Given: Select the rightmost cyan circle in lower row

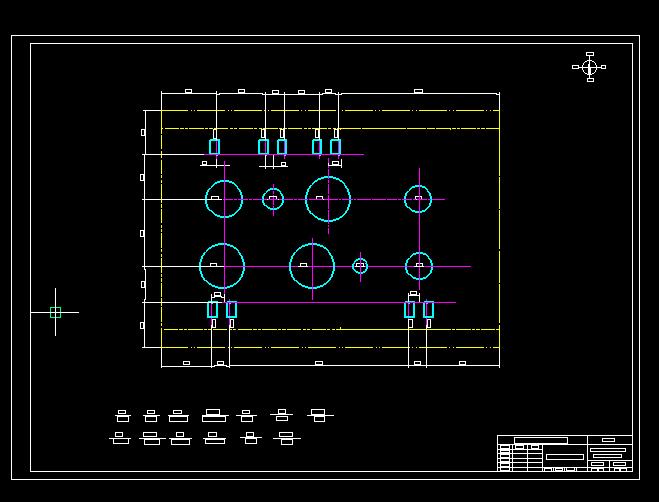Looking at the screenshot, I should pyautogui.click(x=419, y=266).
